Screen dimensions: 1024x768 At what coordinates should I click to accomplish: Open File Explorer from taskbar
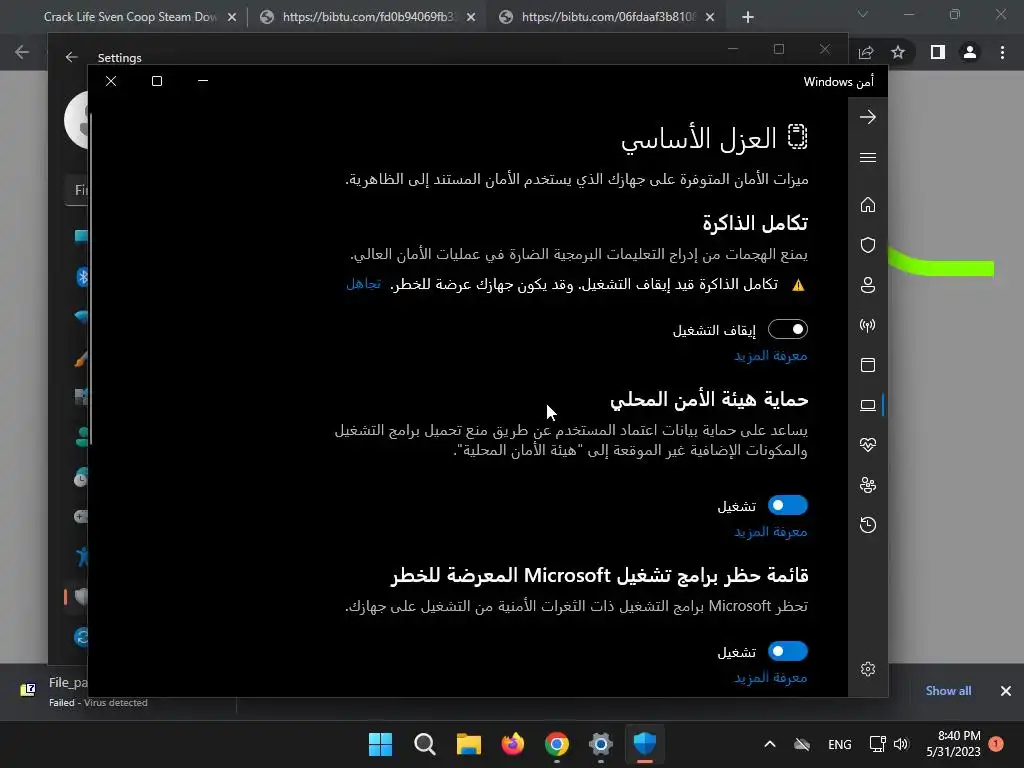tap(468, 744)
